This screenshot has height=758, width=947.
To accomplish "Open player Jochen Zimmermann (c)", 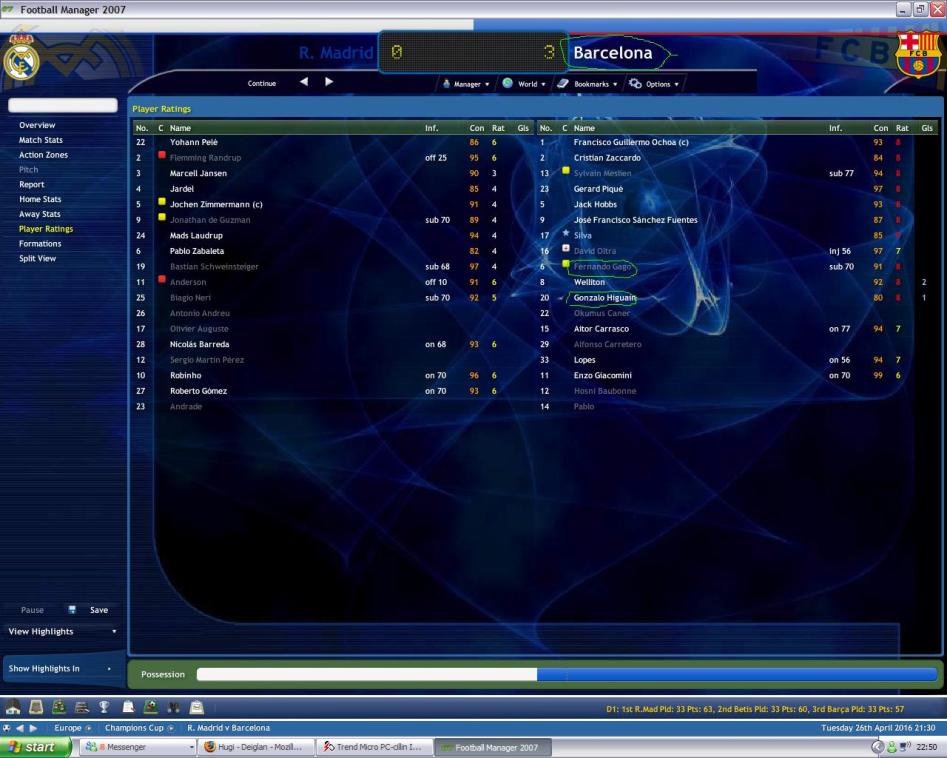I will 216,204.
